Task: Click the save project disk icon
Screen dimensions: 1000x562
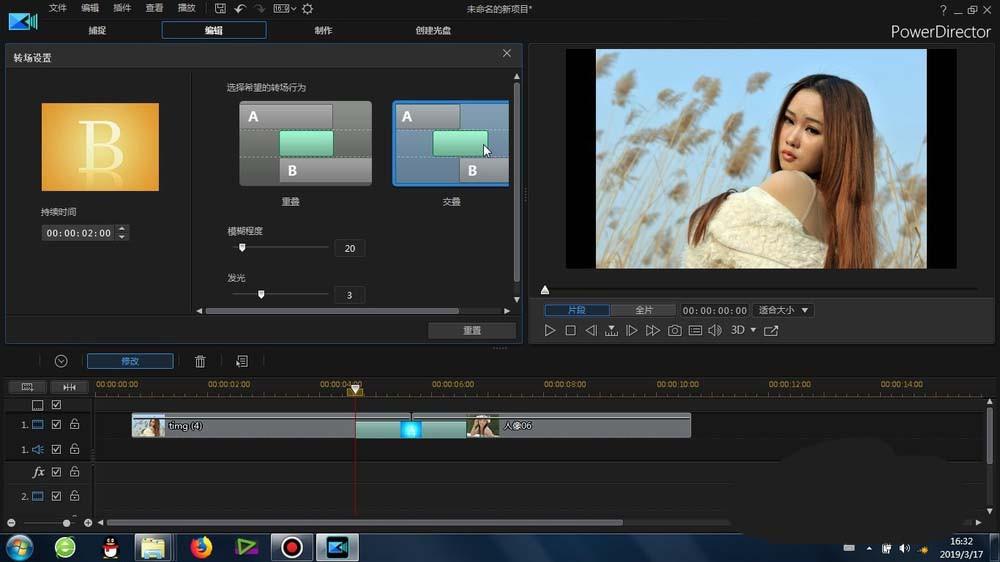Action: coord(220,9)
